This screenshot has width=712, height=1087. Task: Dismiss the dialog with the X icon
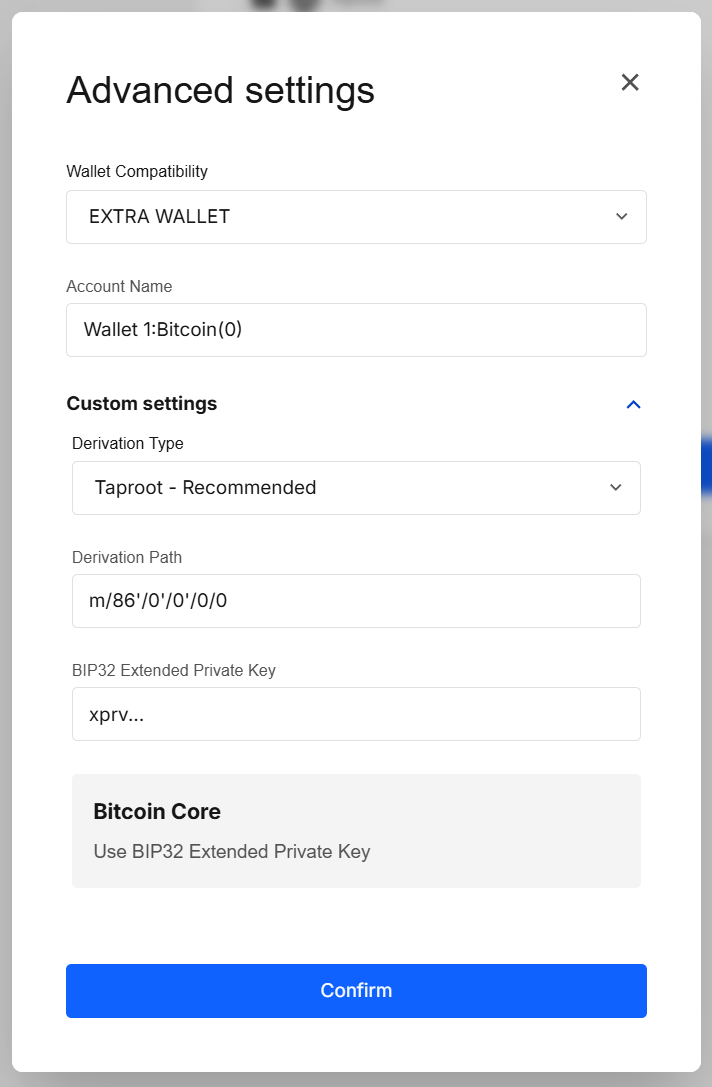(x=630, y=82)
